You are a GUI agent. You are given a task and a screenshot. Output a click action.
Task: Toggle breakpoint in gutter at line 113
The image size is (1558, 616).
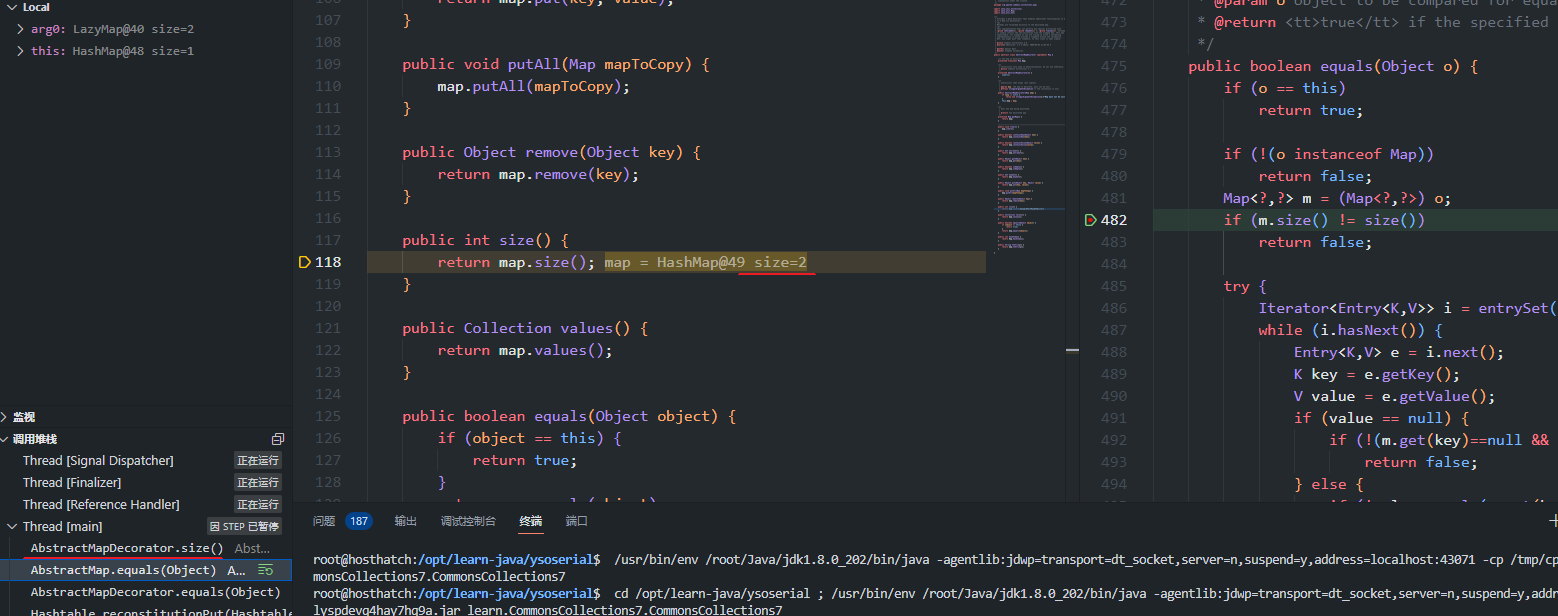pos(305,152)
